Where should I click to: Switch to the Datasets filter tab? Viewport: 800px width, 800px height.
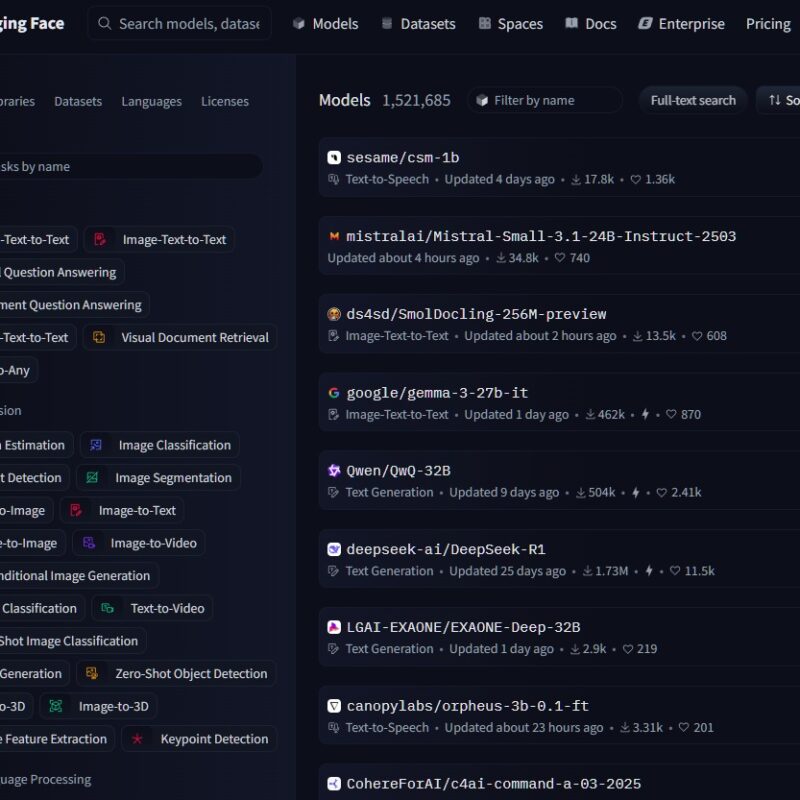click(78, 101)
